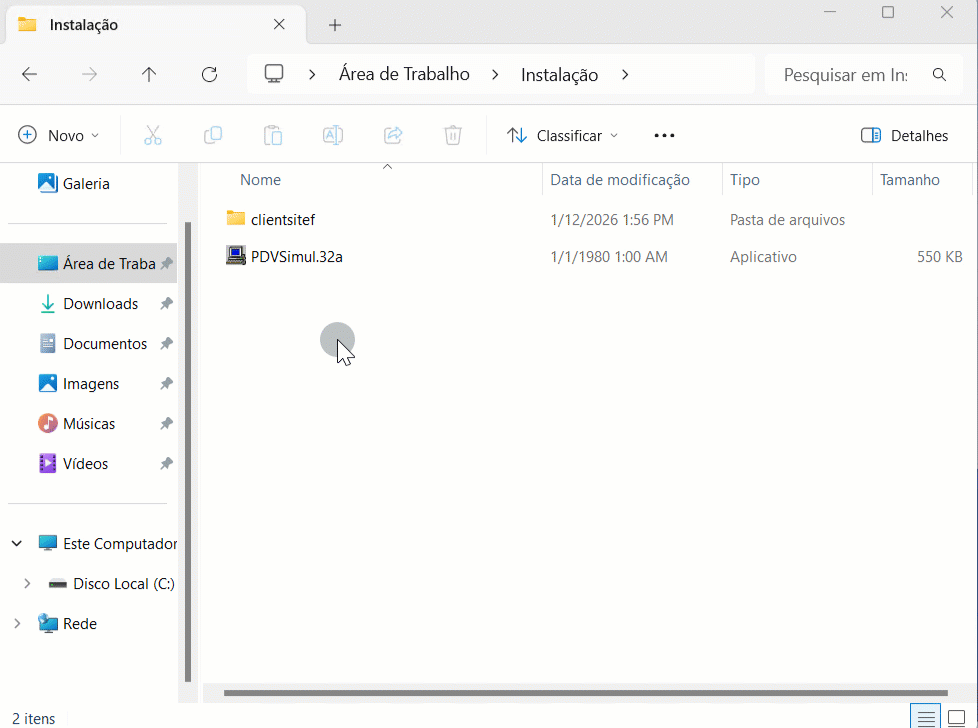Open Músicas in the sidebar
This screenshot has width=978, height=728.
[89, 424]
